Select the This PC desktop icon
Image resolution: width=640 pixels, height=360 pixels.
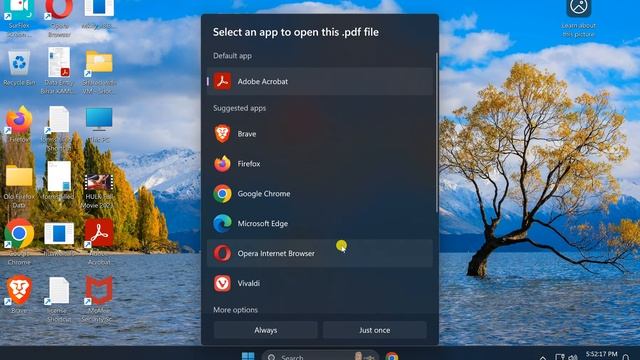pyautogui.click(x=99, y=124)
